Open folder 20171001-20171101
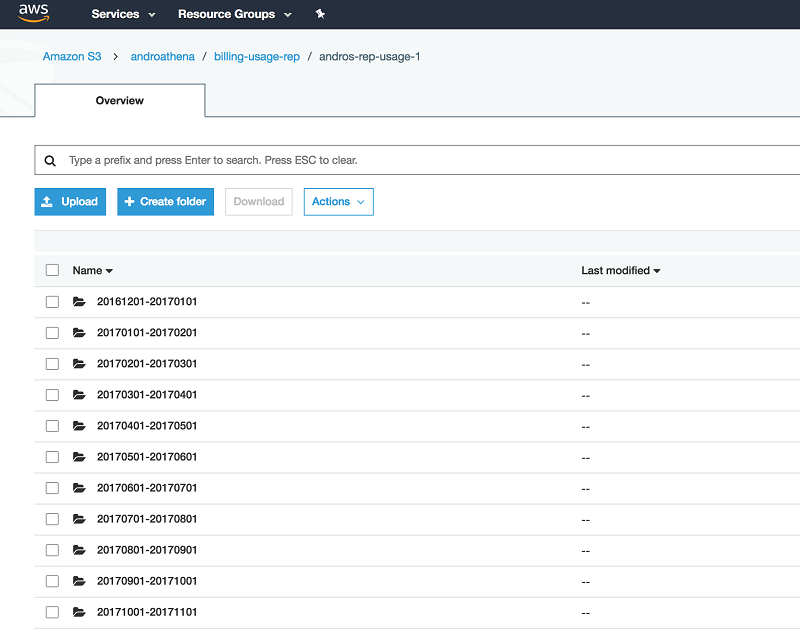 tap(147, 612)
